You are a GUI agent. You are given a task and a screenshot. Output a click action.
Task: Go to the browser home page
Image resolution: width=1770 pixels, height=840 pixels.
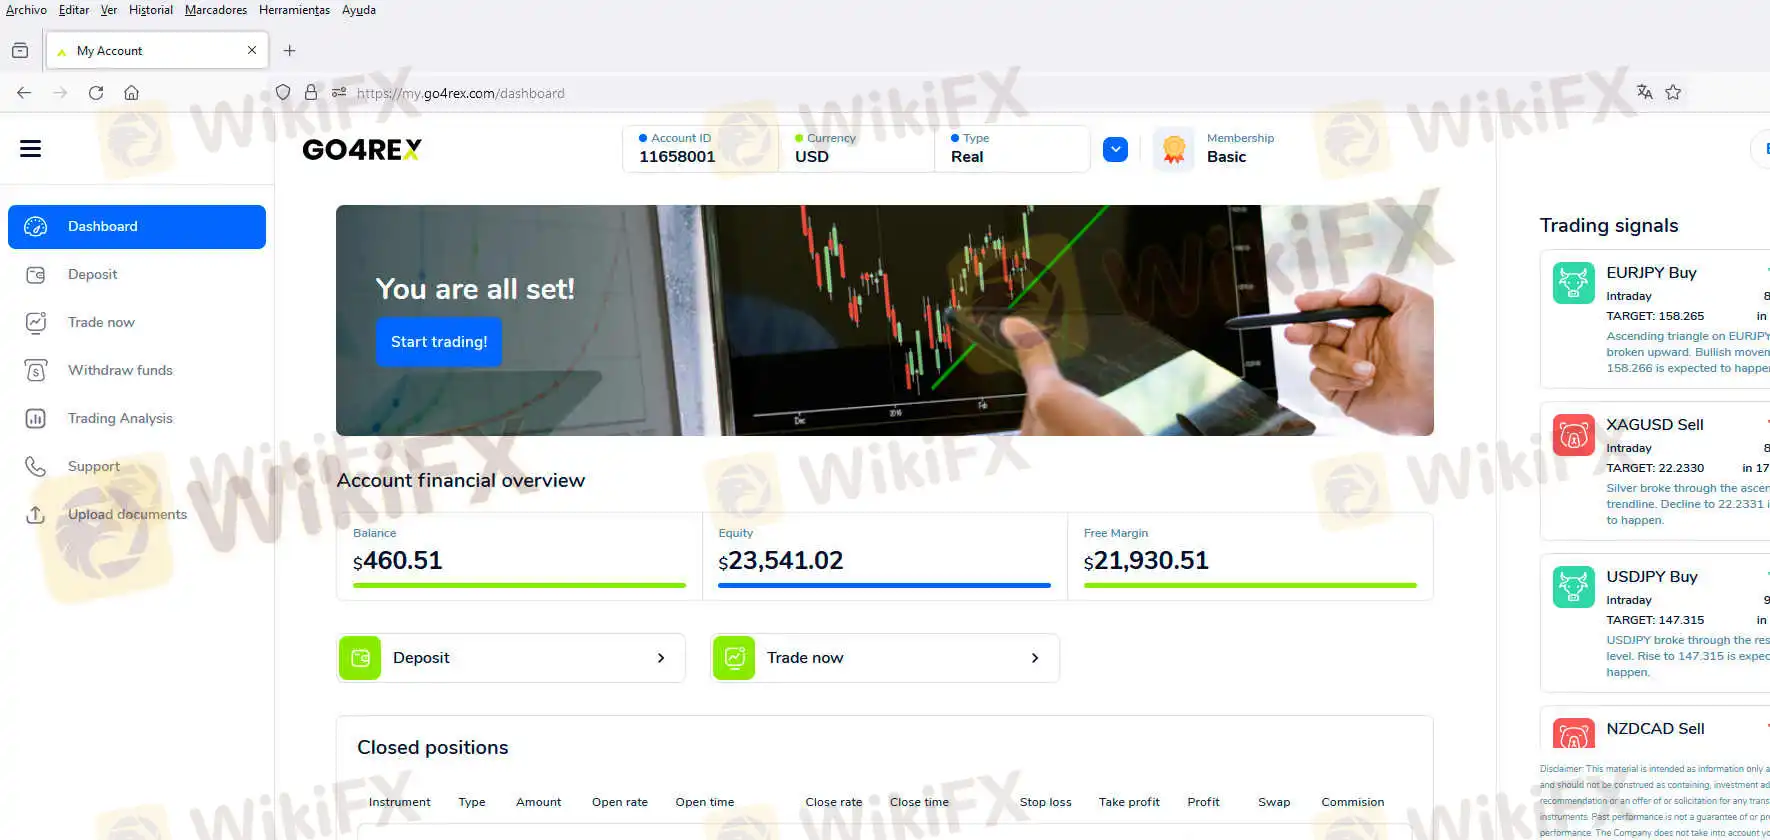131,93
